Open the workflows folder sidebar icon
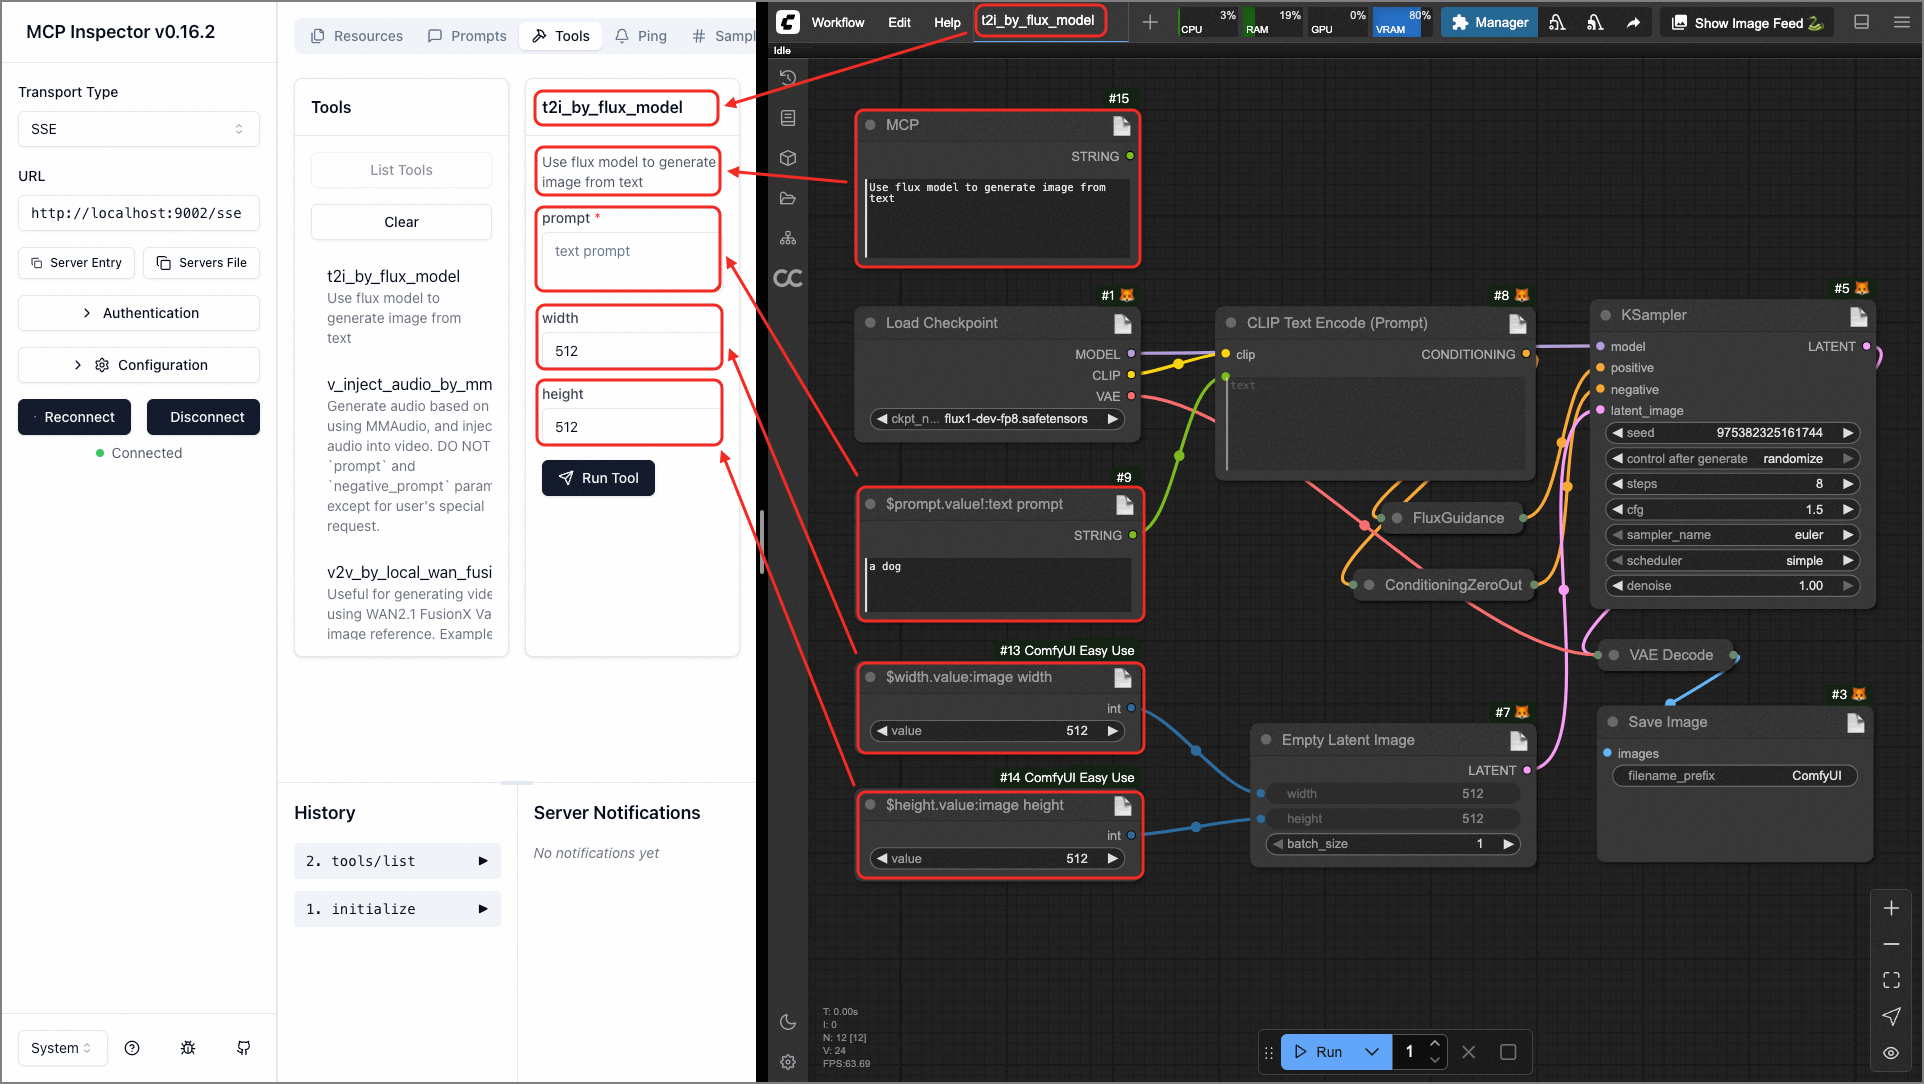Screen dimensions: 1924x1084 point(788,198)
